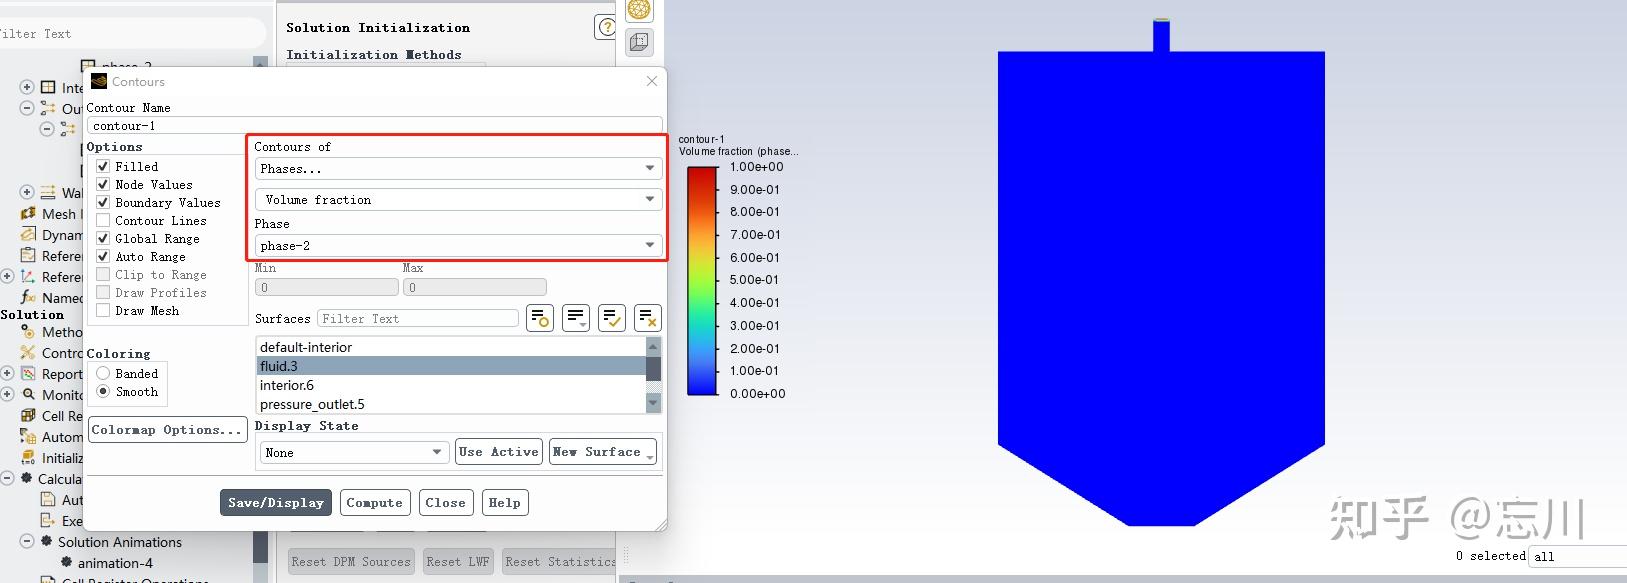The height and width of the screenshot is (583, 1627).
Task: Click the Initialization tree icon
Action: (x=28, y=457)
